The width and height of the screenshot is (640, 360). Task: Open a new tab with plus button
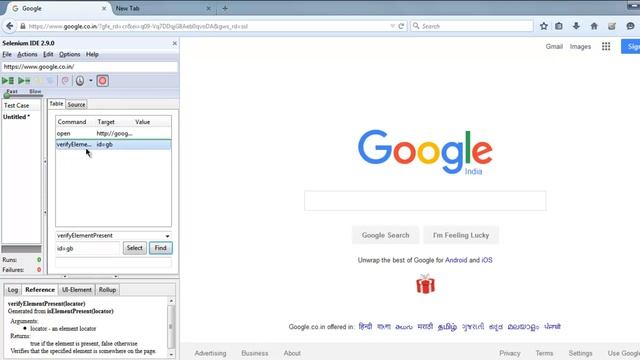[x=225, y=8]
